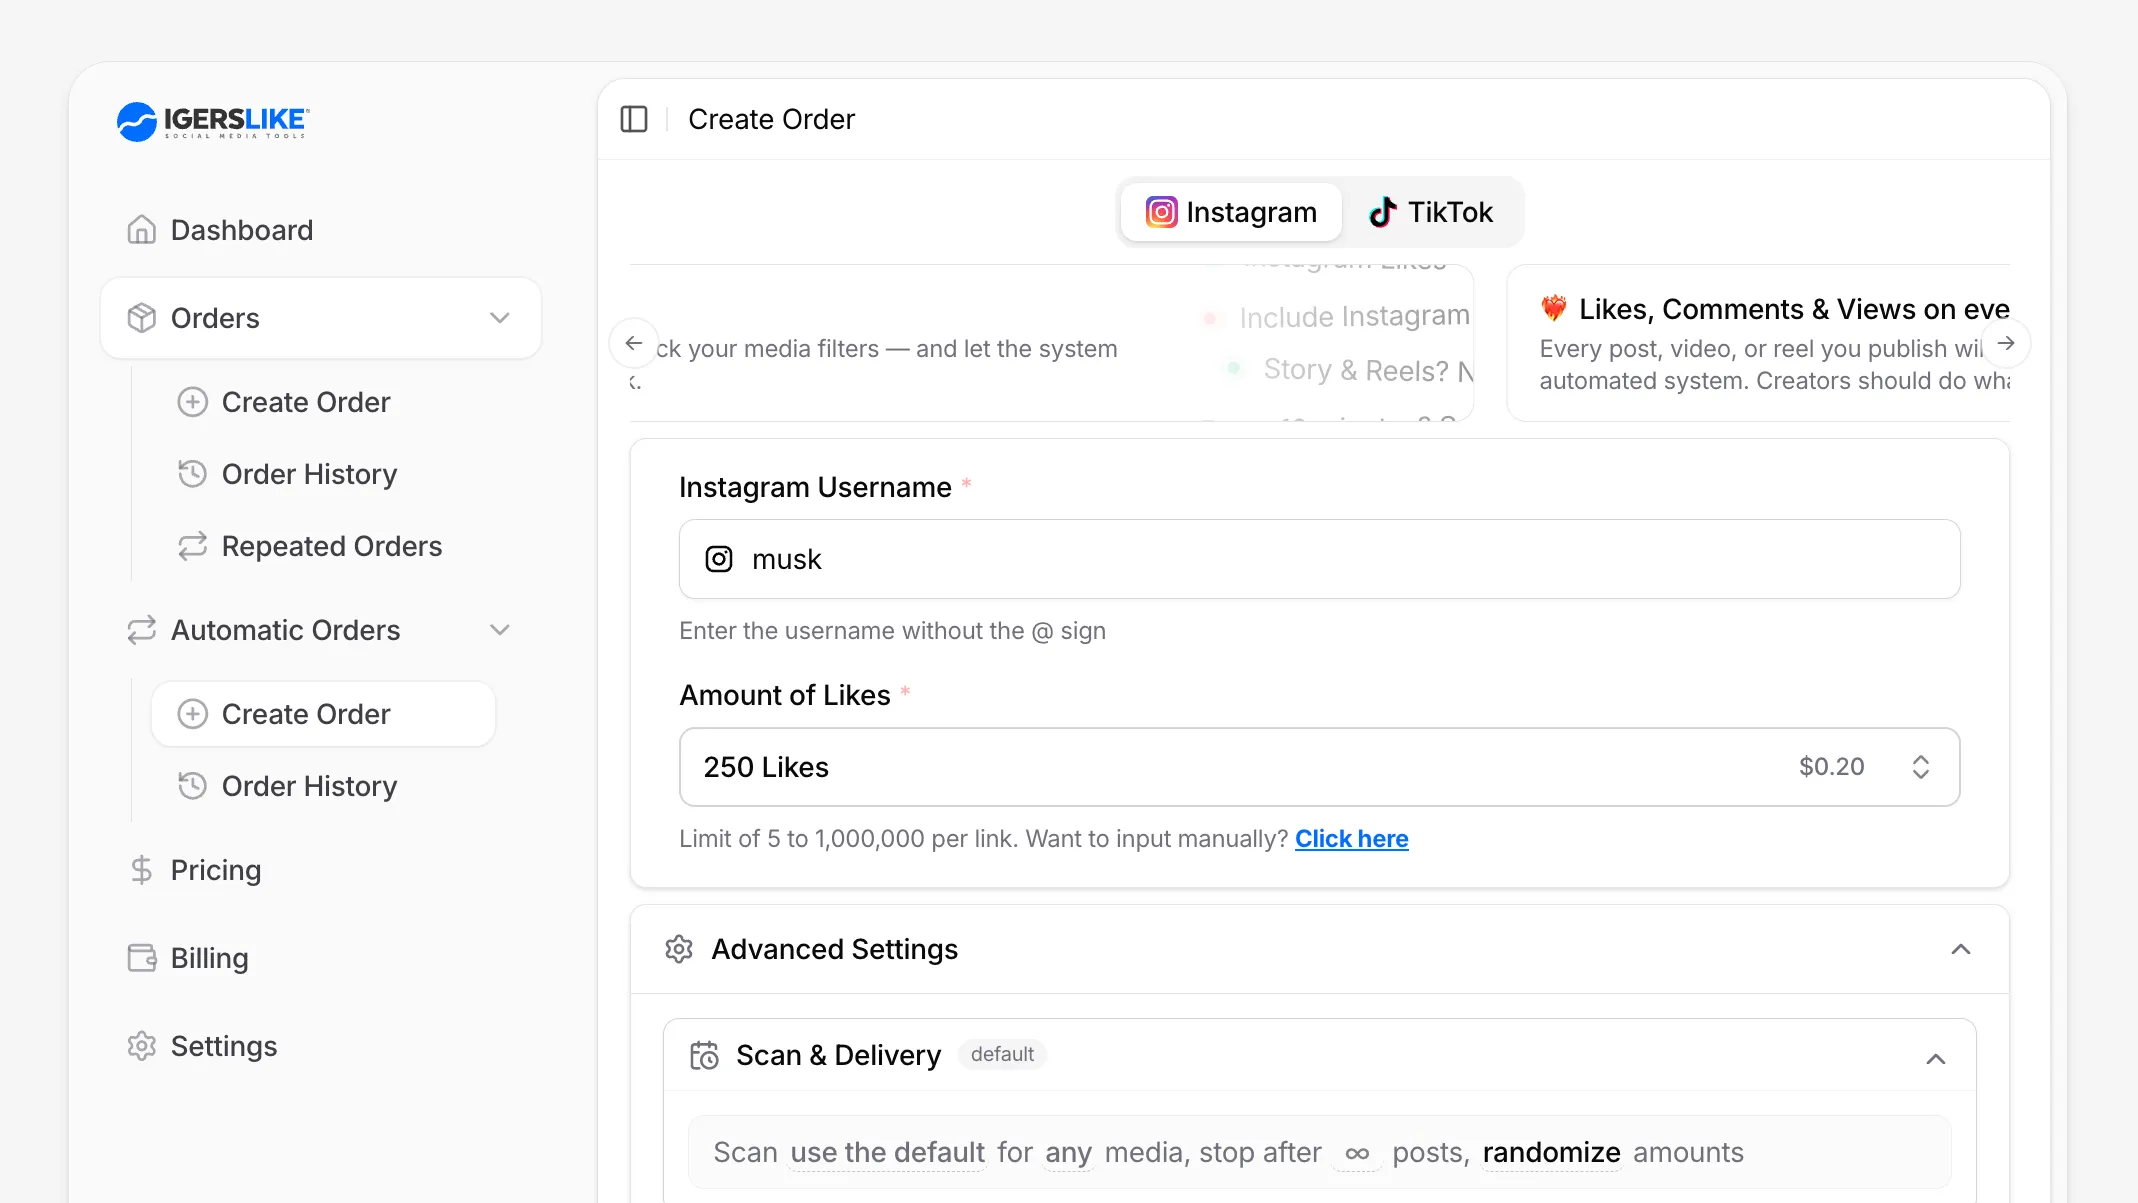Collapse the Automatic Orders chevron
This screenshot has height=1203, width=2138.
click(500, 630)
